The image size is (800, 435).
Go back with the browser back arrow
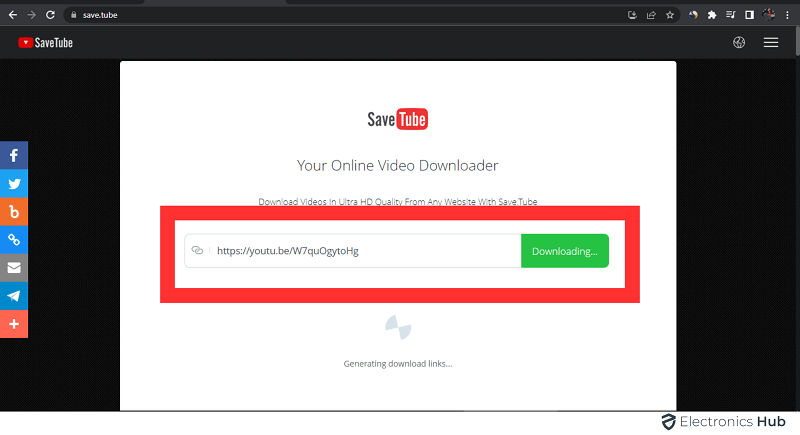[x=13, y=15]
